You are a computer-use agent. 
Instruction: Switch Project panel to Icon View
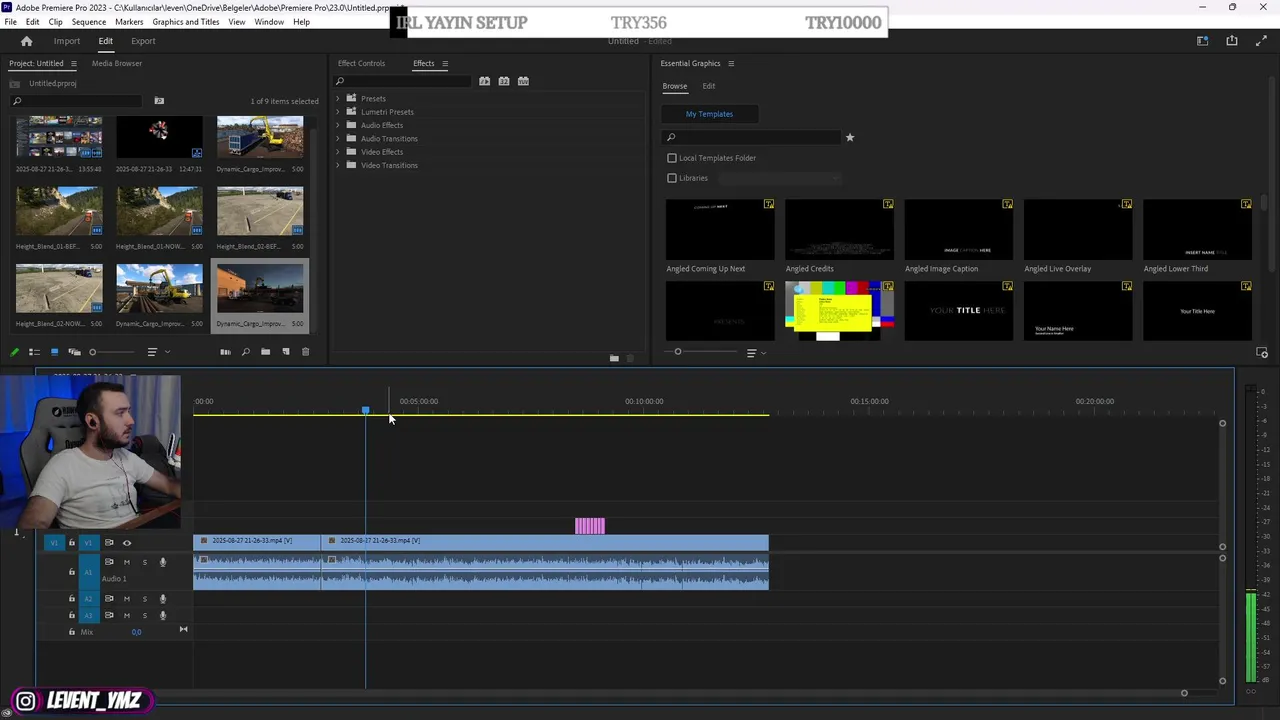coord(54,352)
